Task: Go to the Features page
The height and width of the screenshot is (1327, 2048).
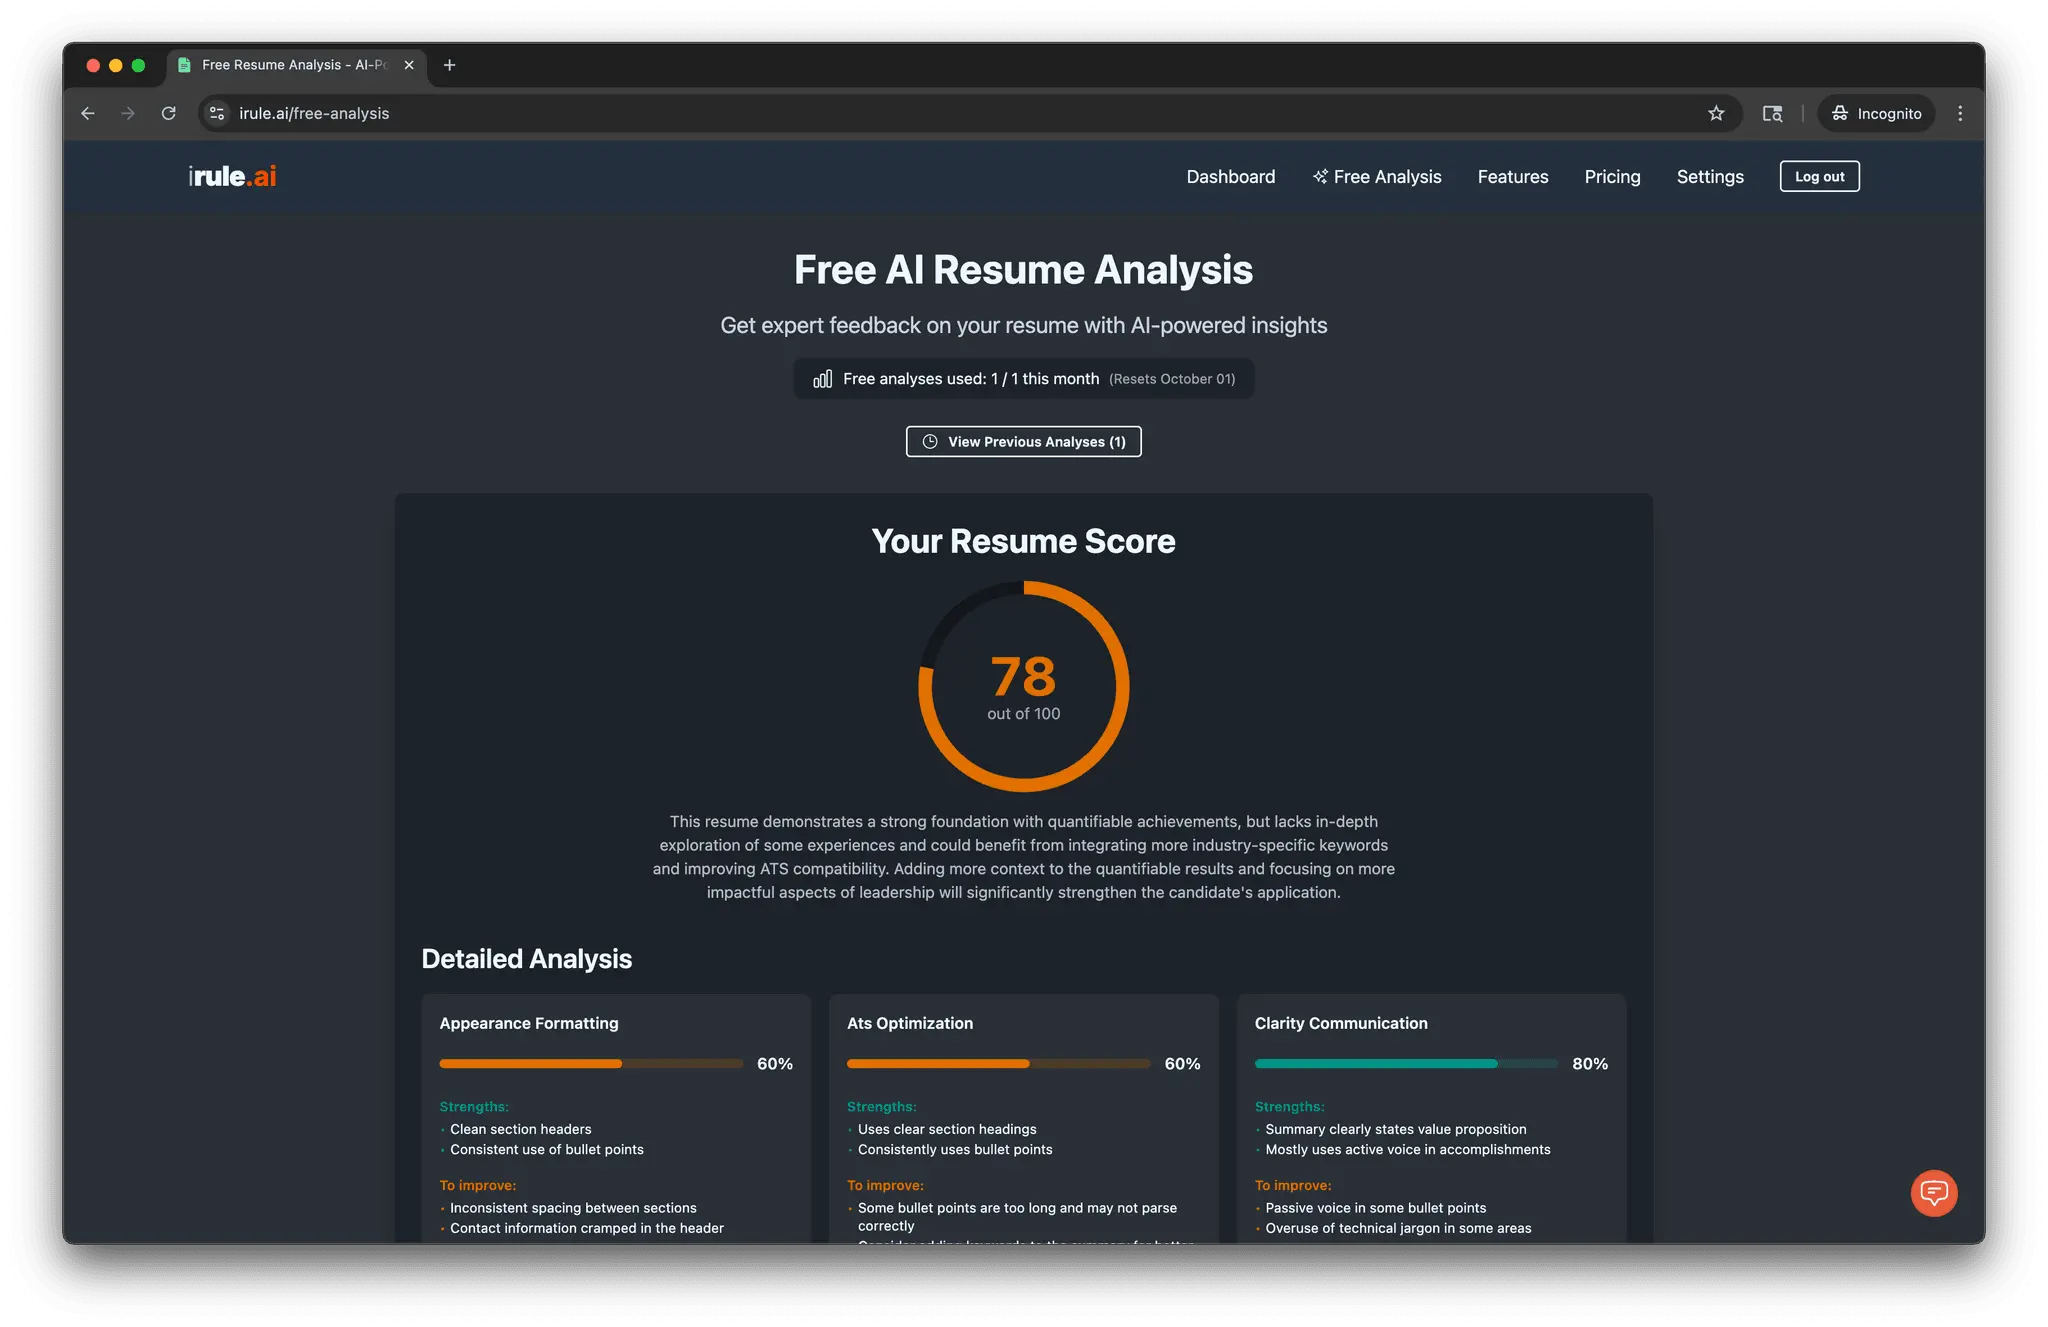Action: [x=1512, y=176]
